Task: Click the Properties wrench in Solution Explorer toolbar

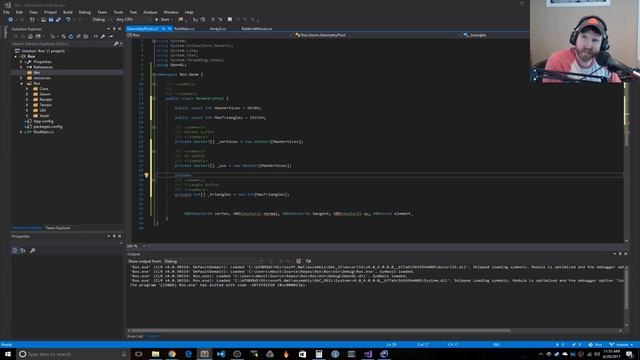Action: (103, 36)
